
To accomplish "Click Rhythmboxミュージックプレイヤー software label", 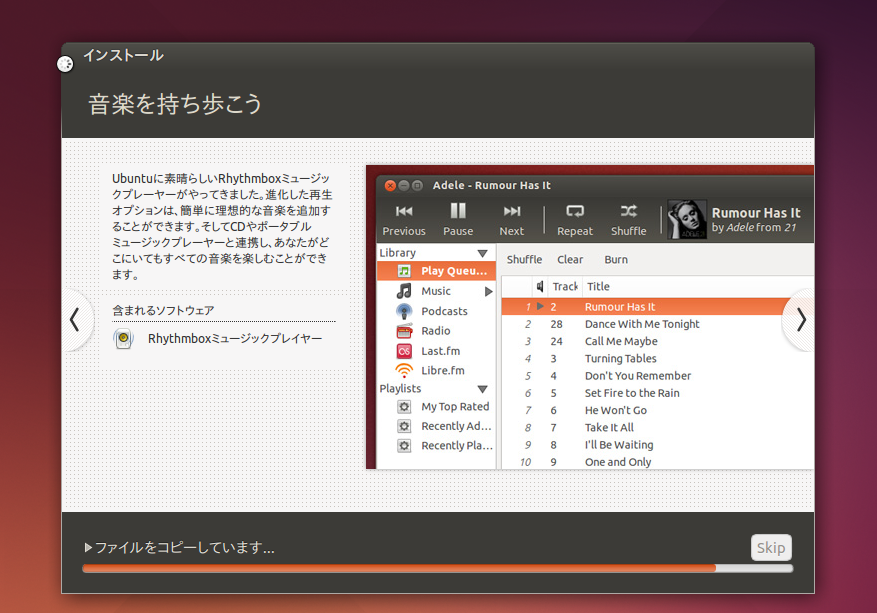I will (235, 338).
